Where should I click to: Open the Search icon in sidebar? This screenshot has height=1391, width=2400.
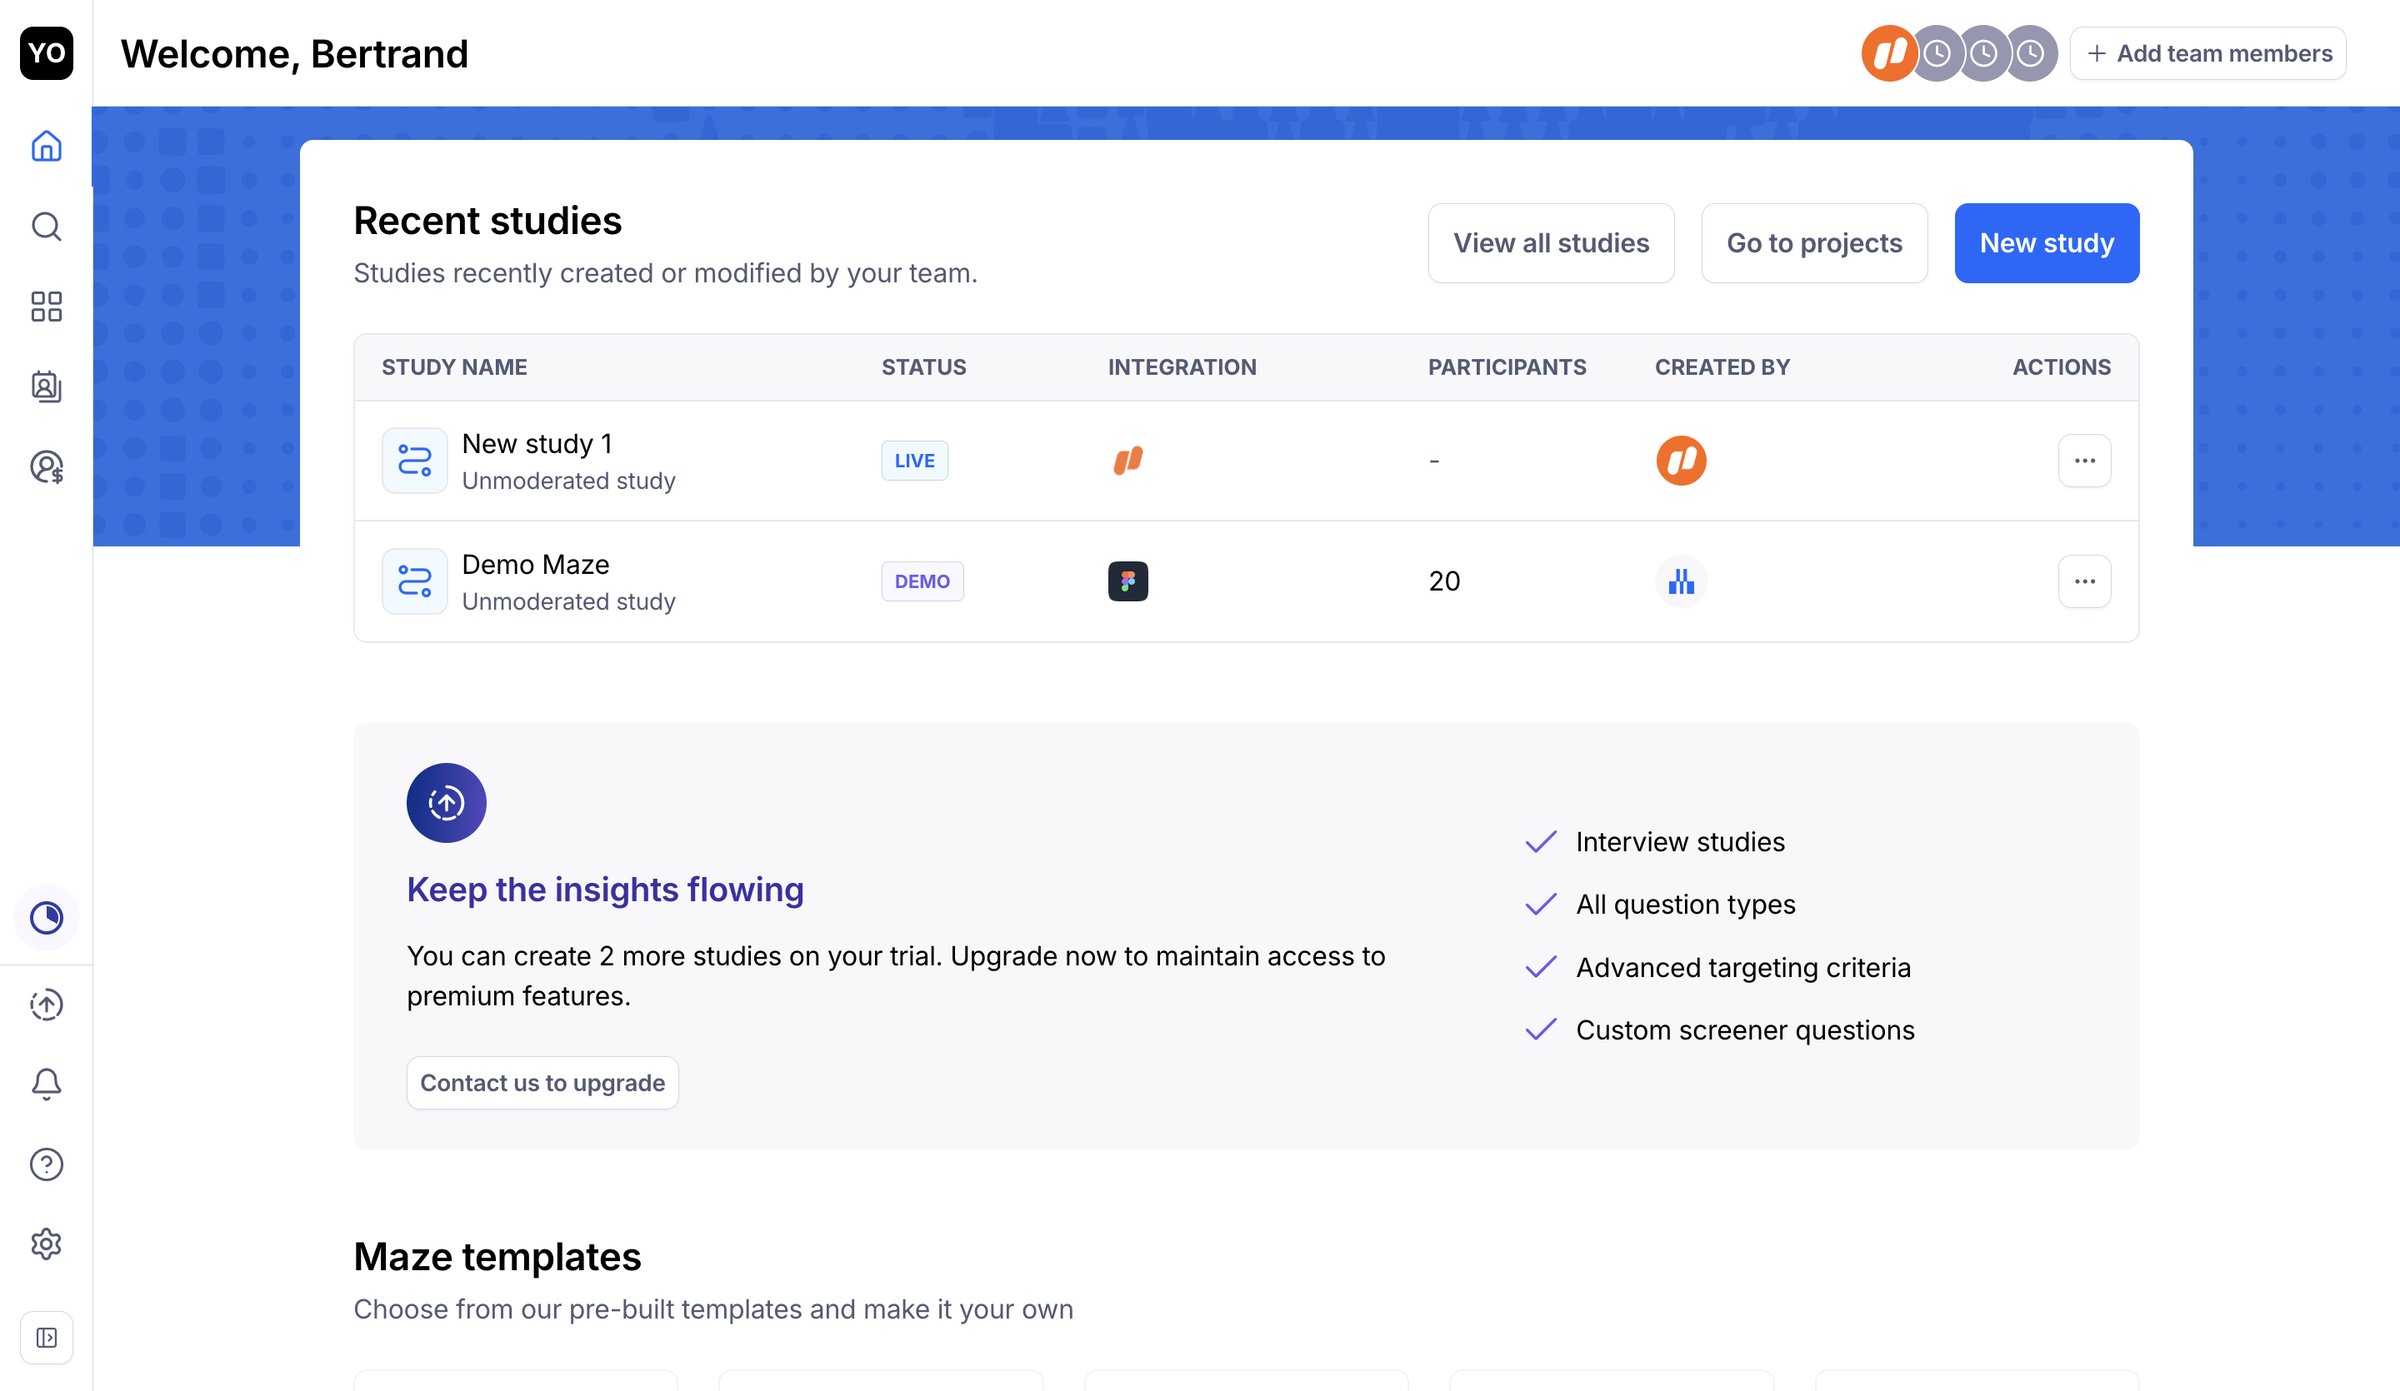[x=46, y=226]
